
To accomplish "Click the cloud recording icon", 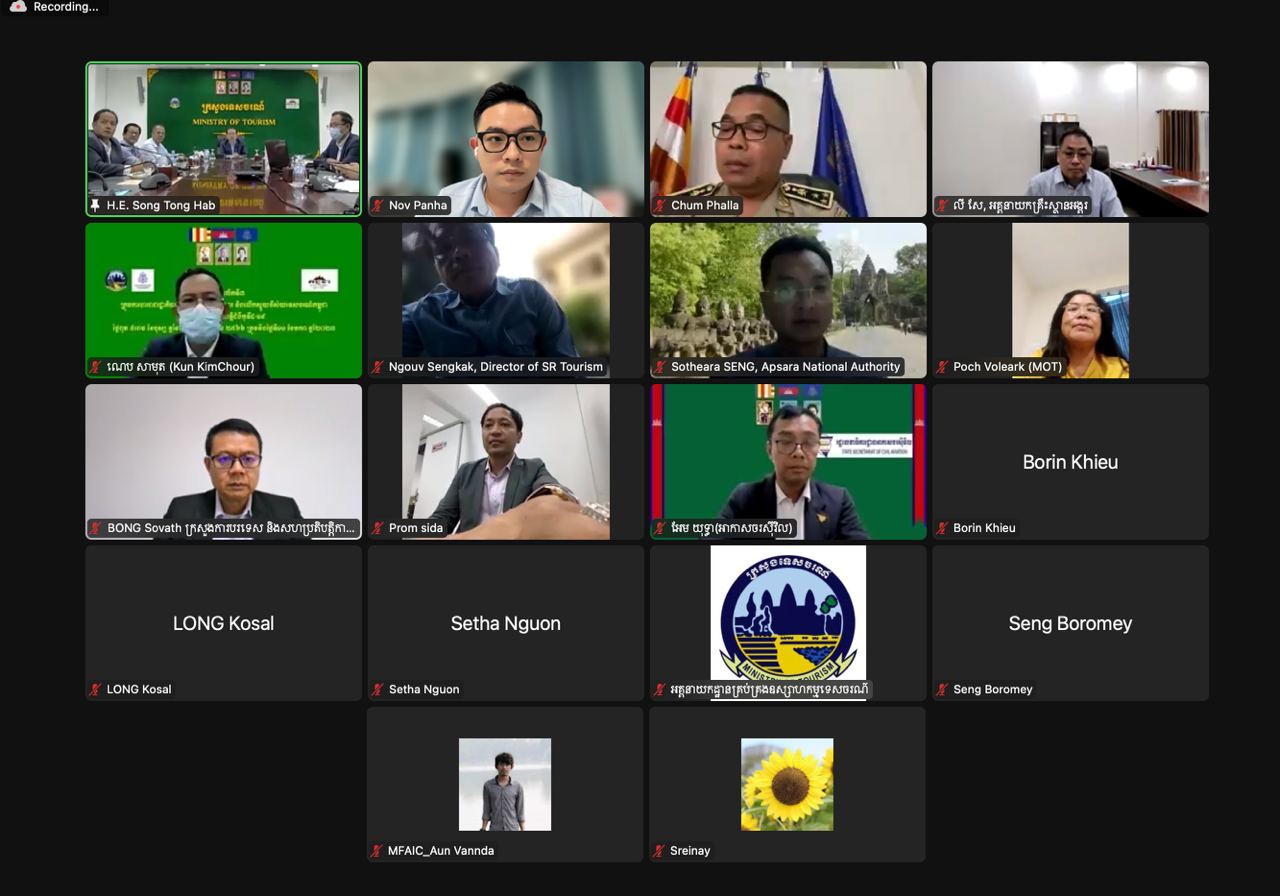I will [x=18, y=7].
